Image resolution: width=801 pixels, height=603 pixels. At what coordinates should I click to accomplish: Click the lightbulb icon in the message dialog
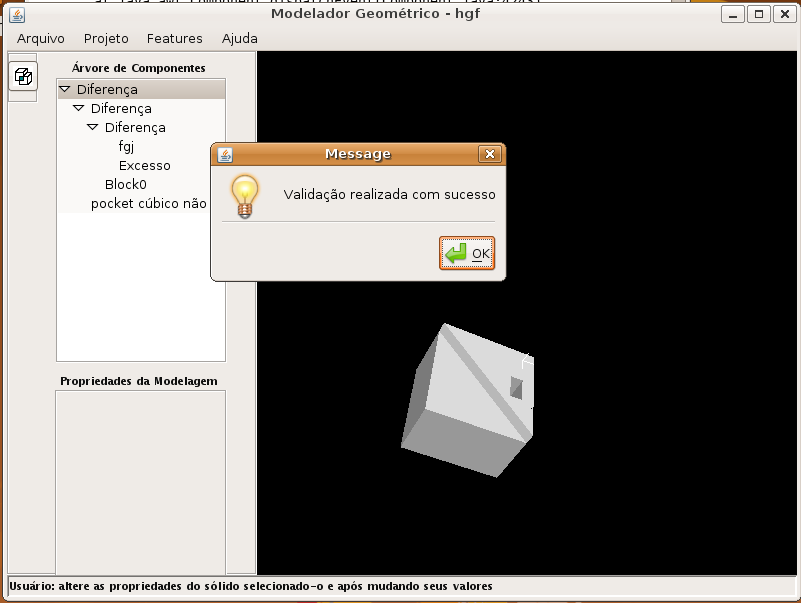pos(245,195)
